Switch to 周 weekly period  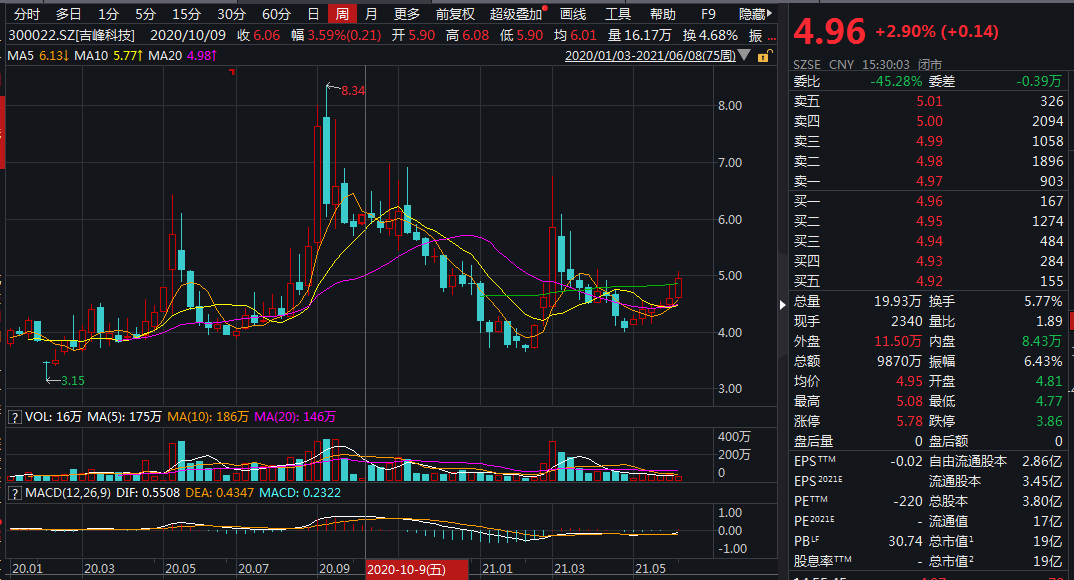tap(342, 14)
